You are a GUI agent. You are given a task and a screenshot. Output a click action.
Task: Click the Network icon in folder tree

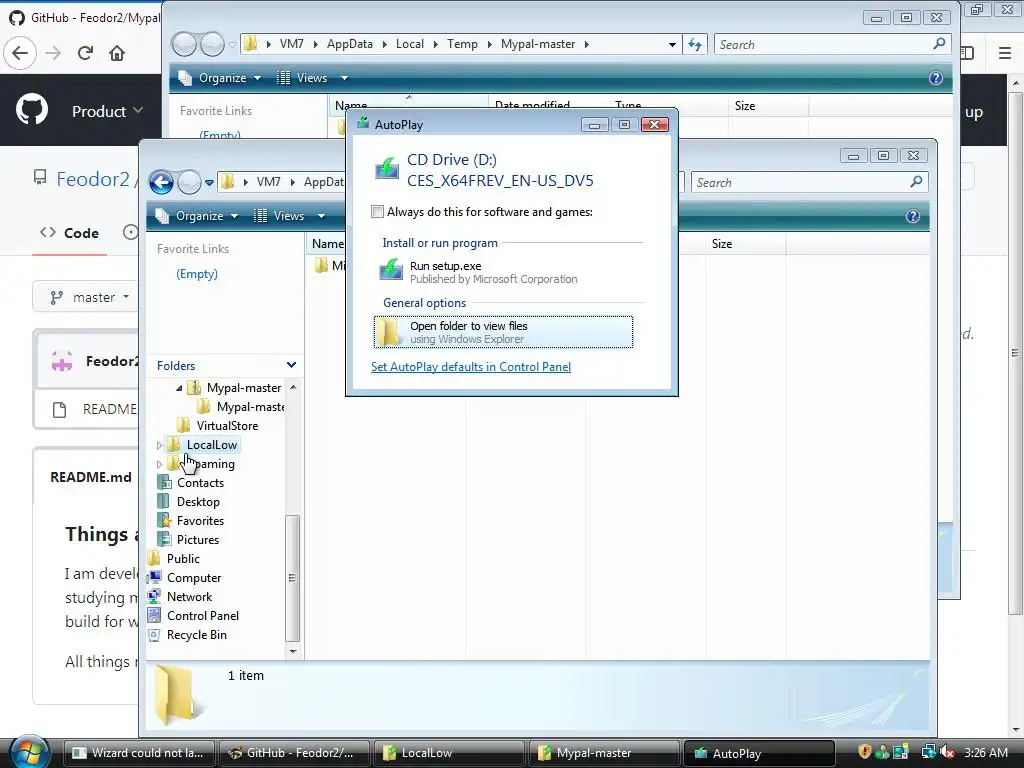pyautogui.click(x=154, y=596)
